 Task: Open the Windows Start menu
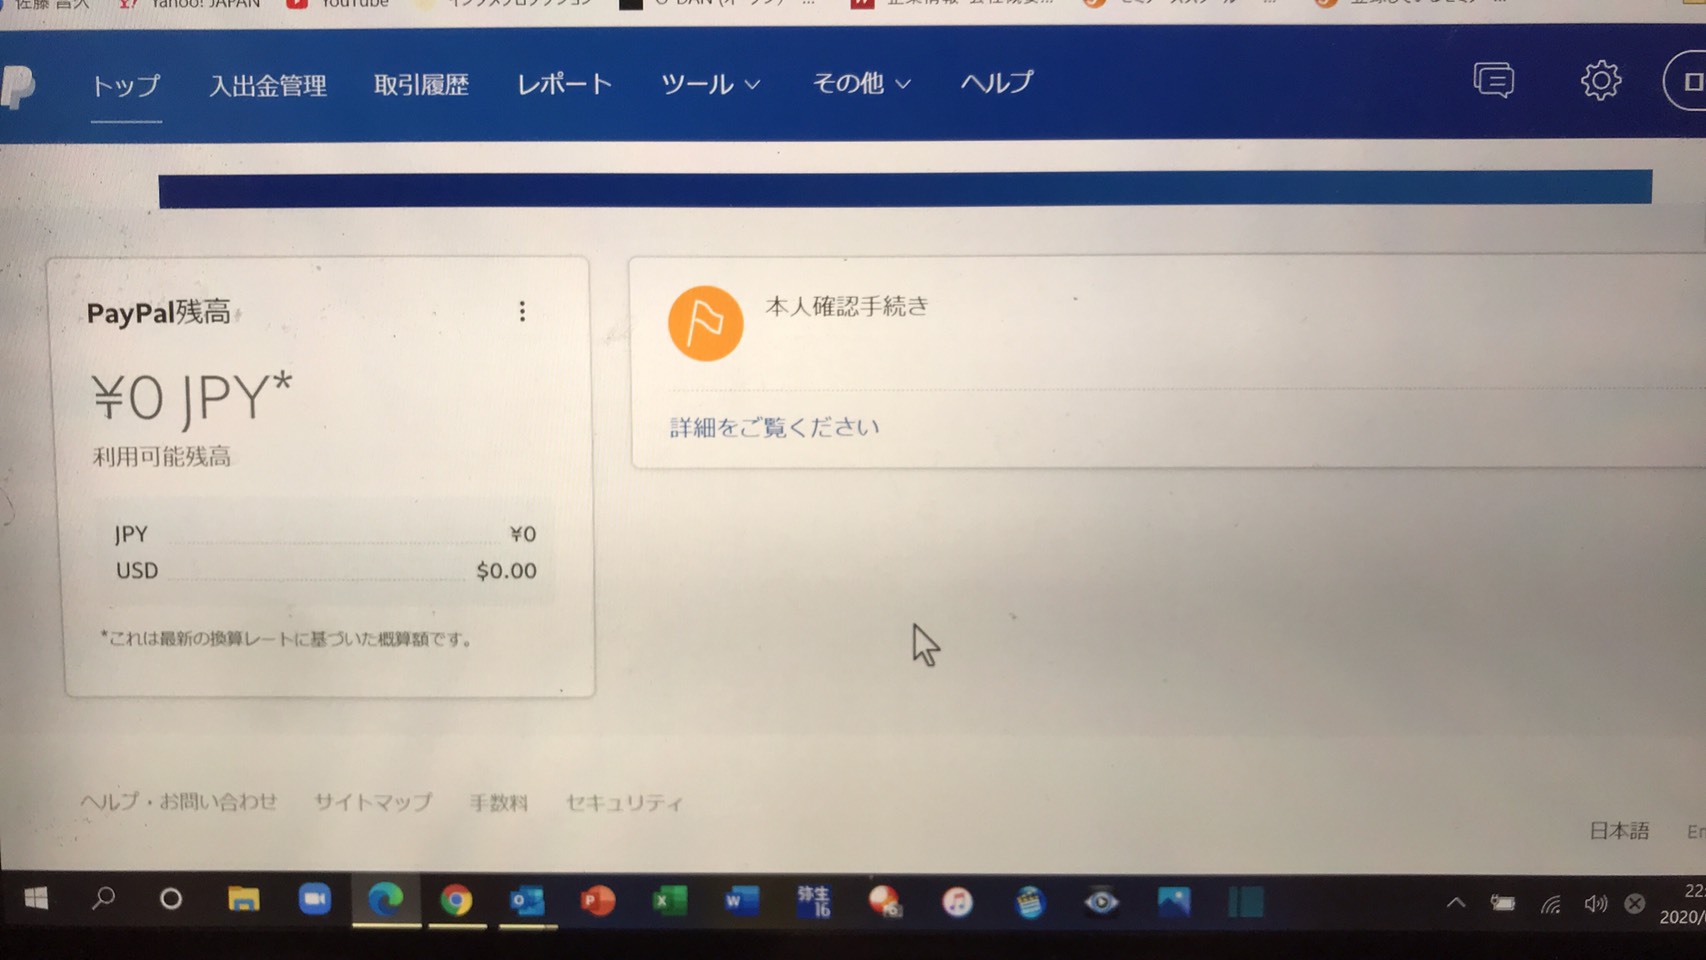(36, 899)
